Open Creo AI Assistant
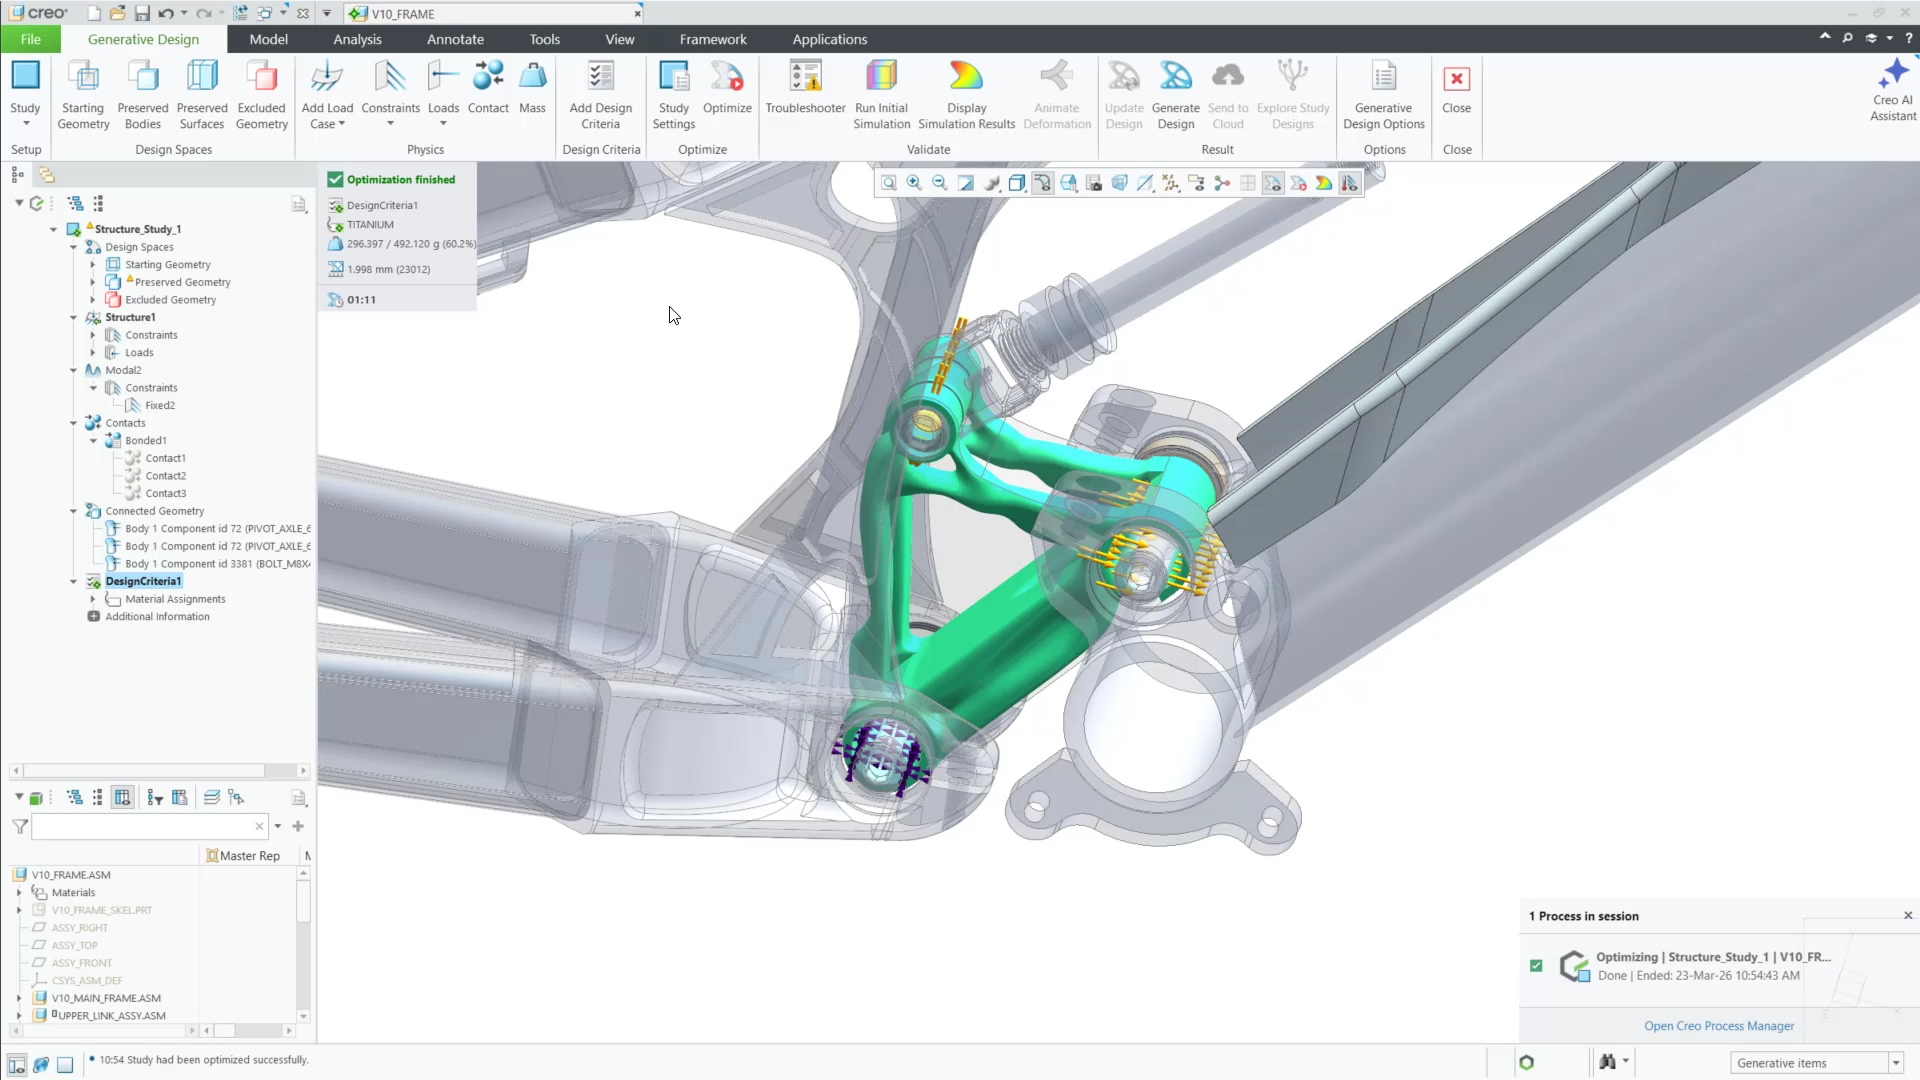Viewport: 1920px width, 1080px height. [x=1893, y=90]
